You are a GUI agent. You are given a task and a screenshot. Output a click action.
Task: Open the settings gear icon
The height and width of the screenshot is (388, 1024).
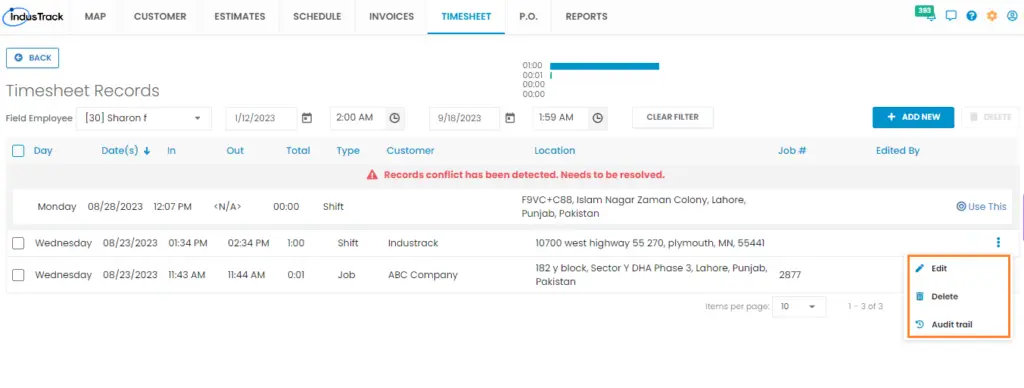tap(991, 16)
